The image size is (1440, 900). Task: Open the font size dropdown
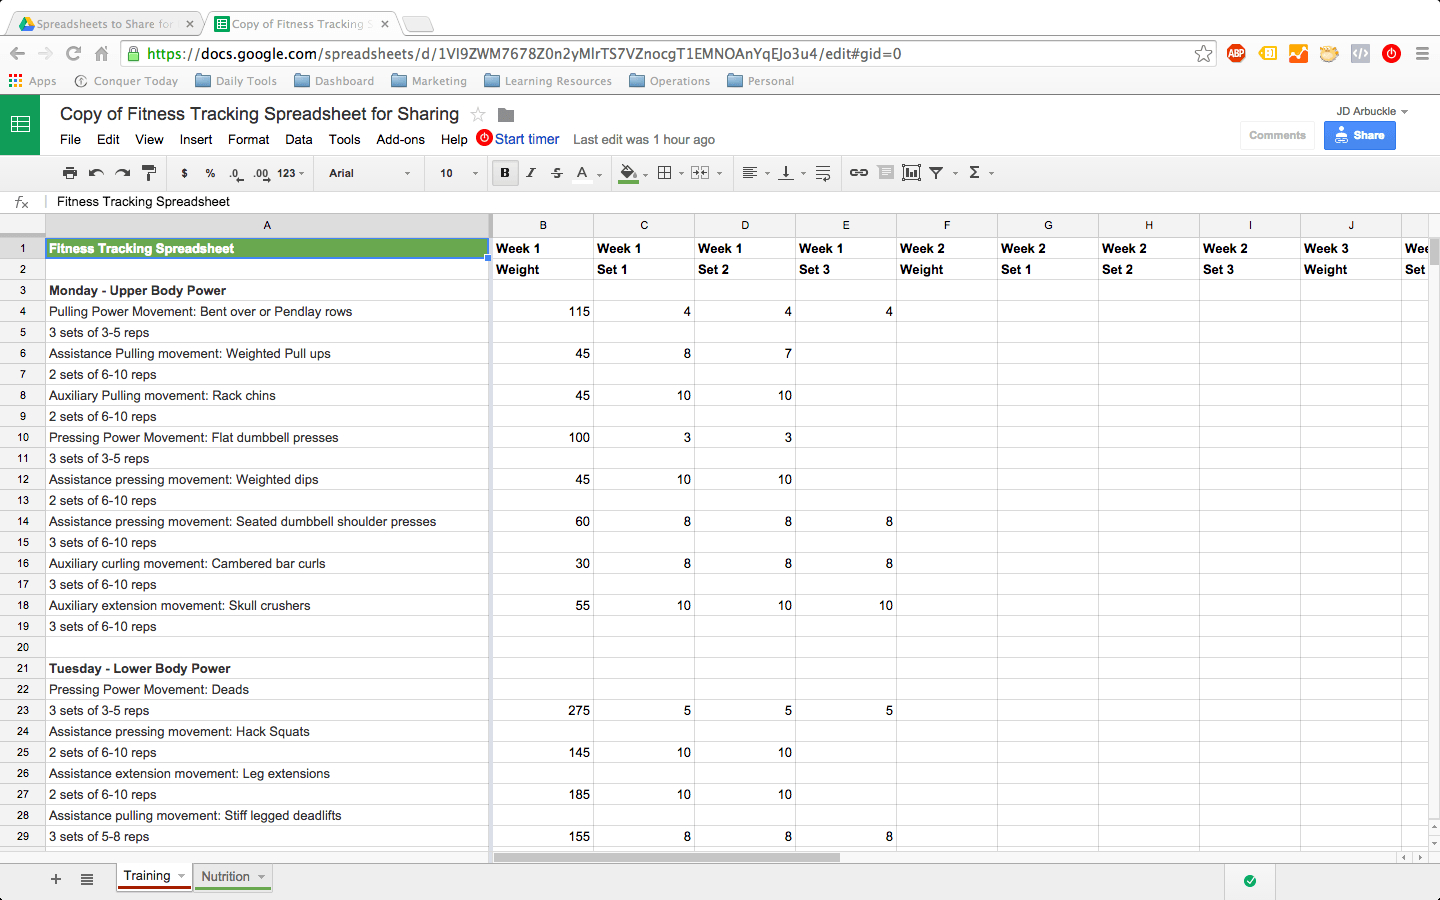click(x=459, y=173)
